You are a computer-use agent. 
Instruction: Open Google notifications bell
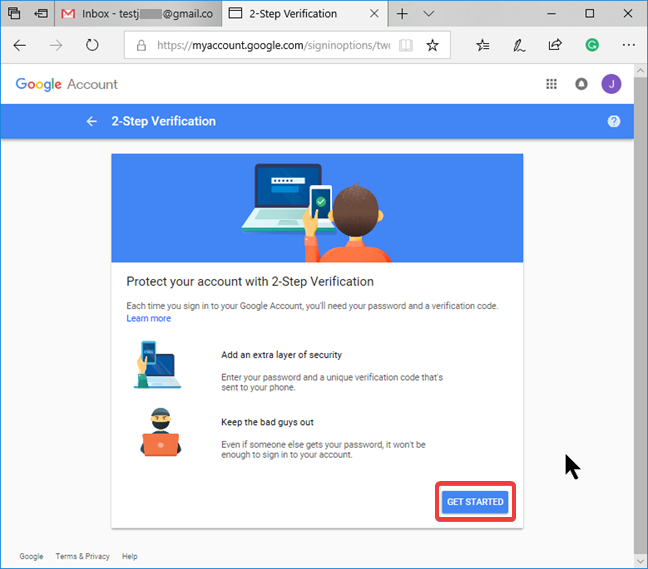tap(581, 84)
